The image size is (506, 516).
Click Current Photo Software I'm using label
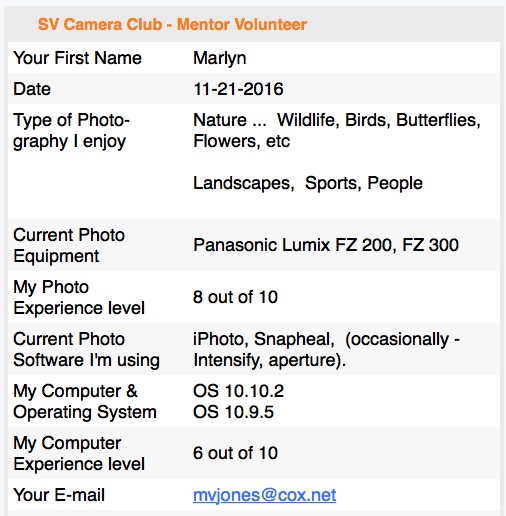tap(86, 349)
